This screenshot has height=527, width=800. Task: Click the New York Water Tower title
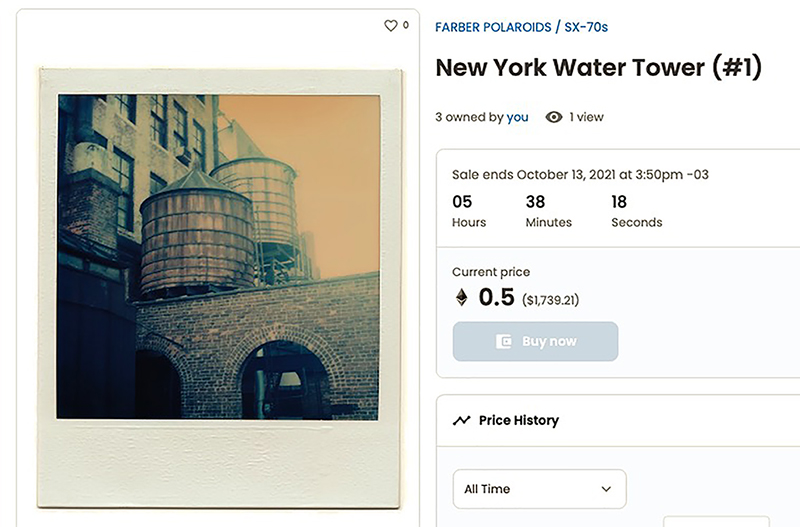tap(598, 67)
